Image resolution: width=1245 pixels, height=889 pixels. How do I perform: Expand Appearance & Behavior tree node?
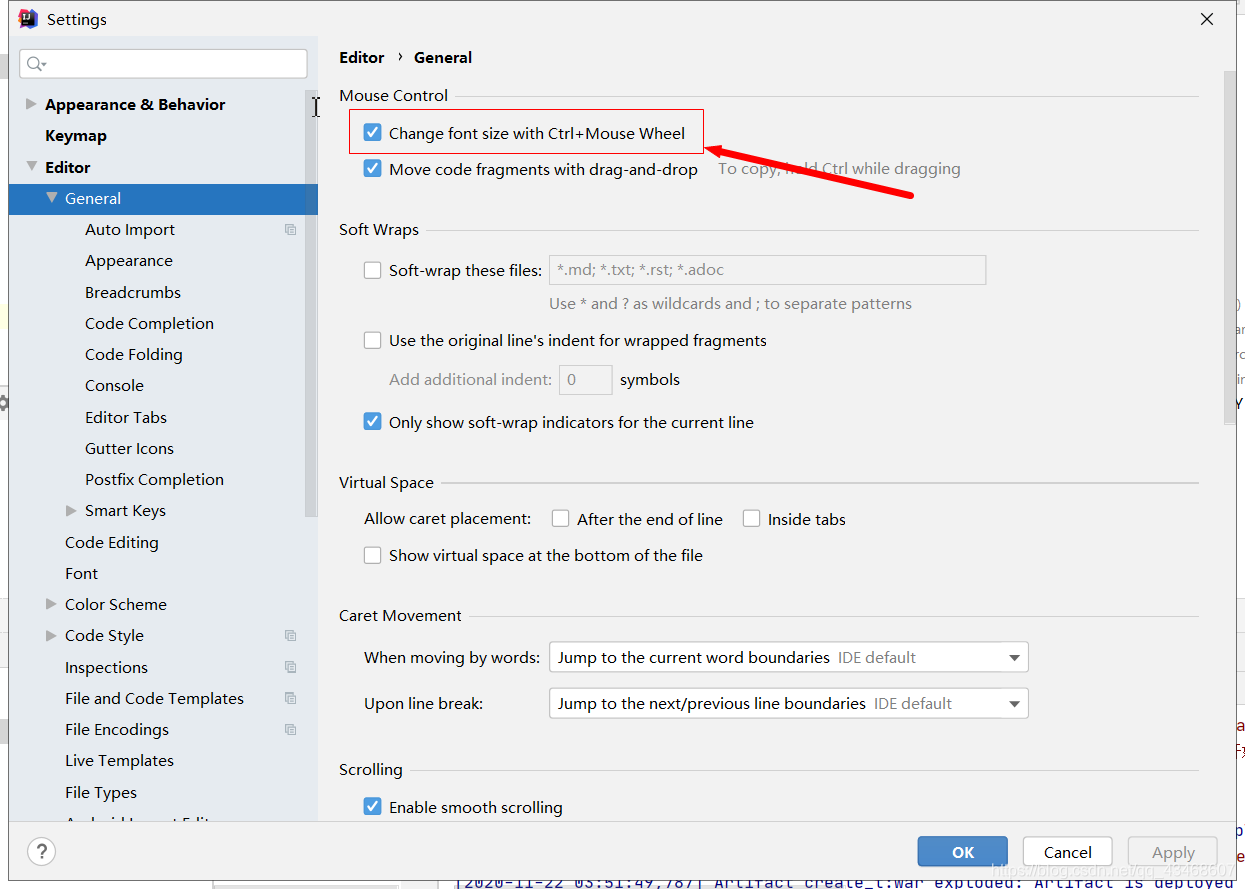(31, 104)
